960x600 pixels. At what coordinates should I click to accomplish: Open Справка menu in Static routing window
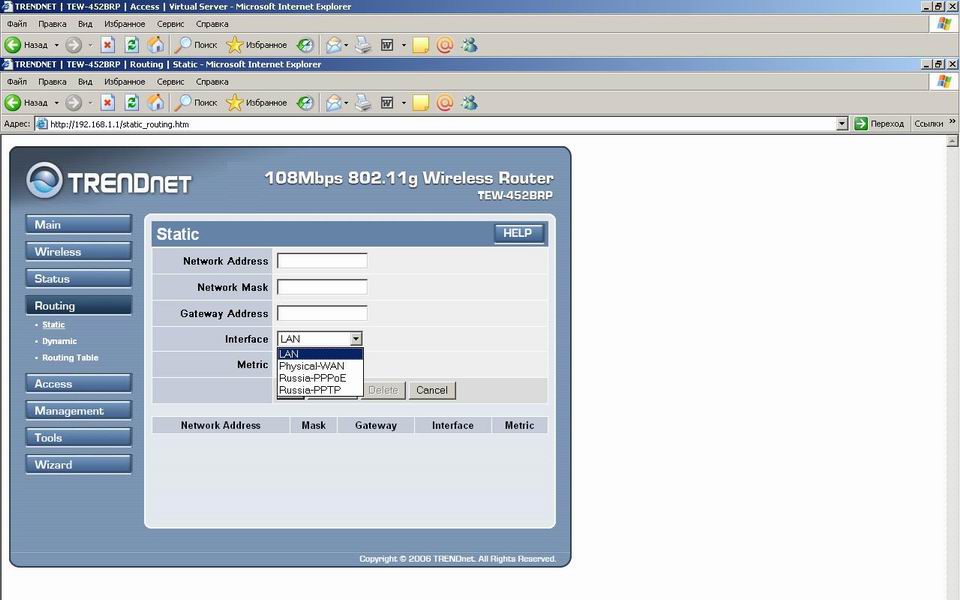(x=212, y=81)
